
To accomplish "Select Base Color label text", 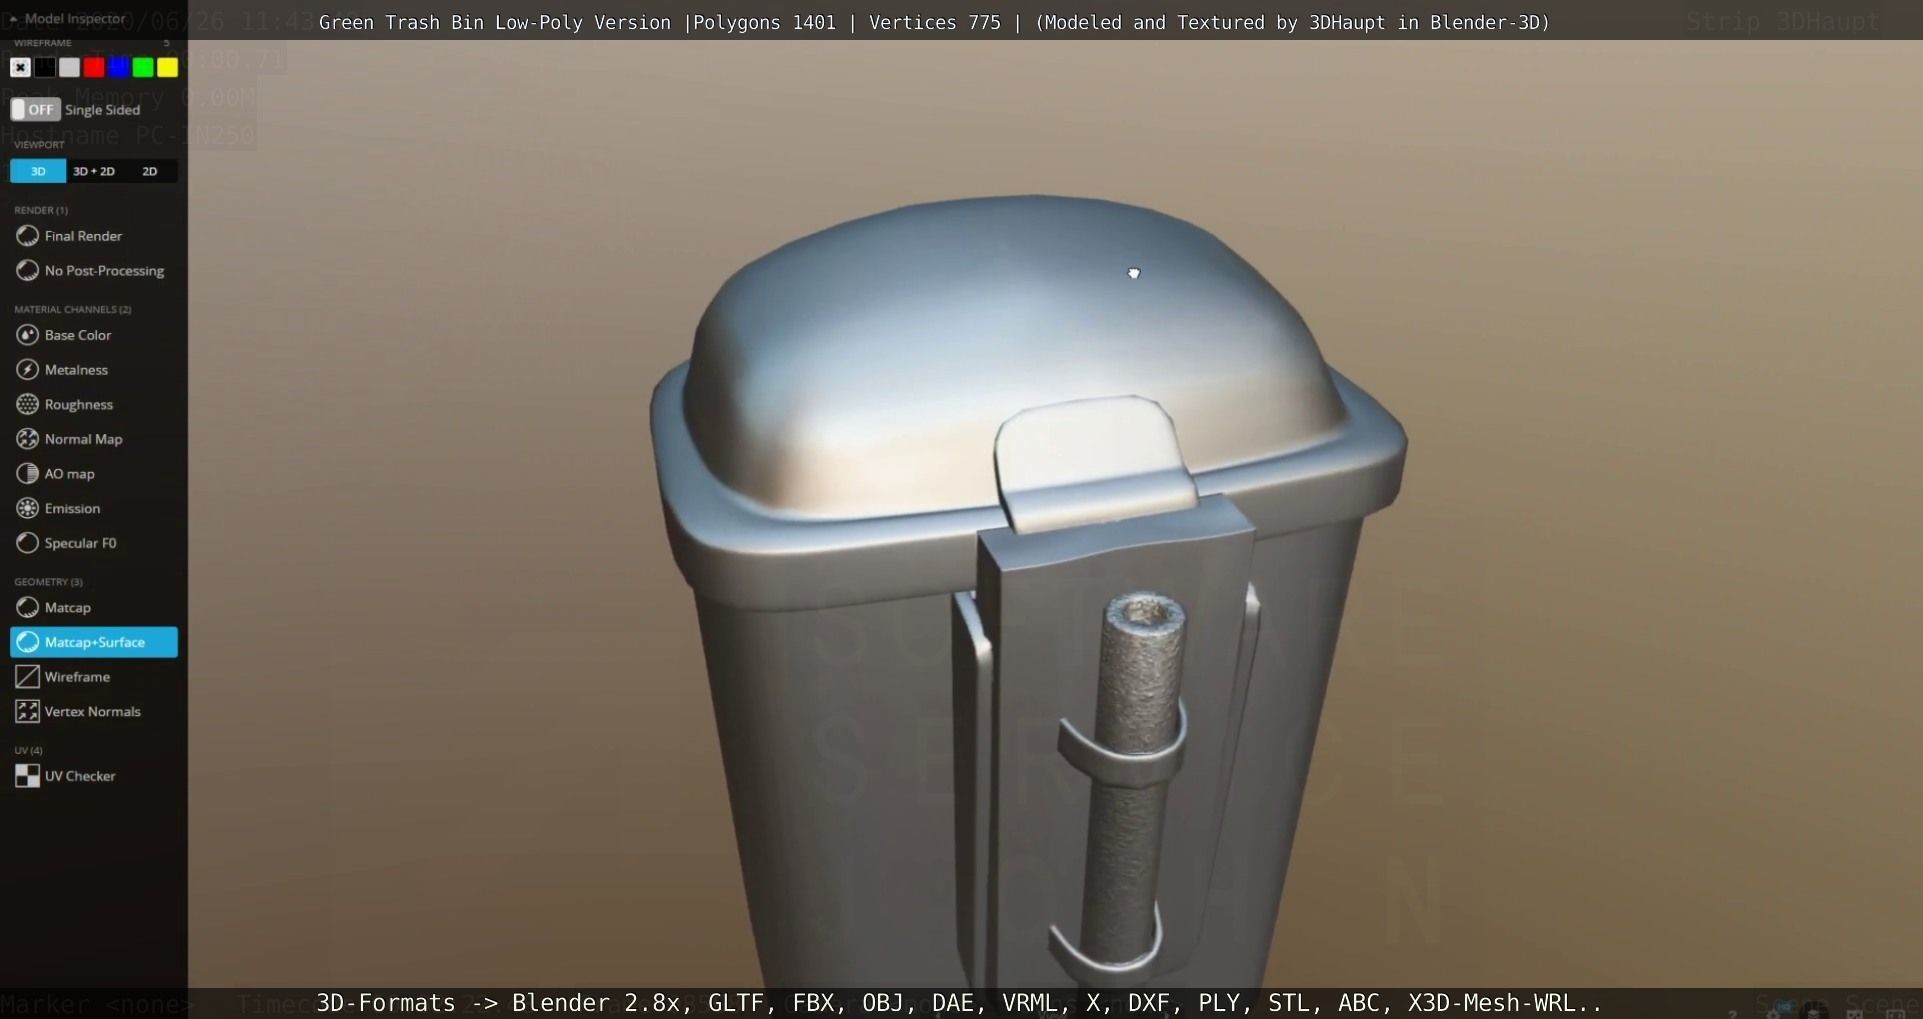I will tap(78, 335).
